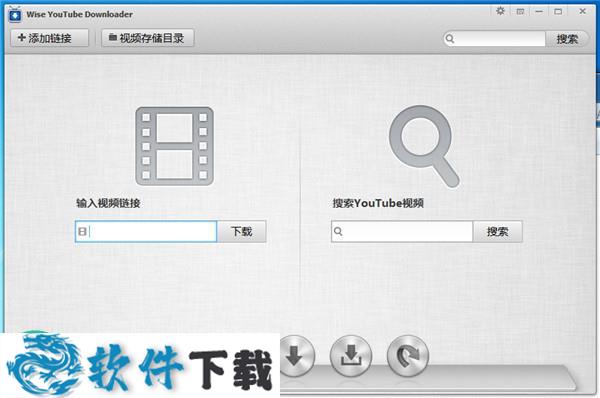
Task: Click the 添加链接 button
Action: coord(49,38)
